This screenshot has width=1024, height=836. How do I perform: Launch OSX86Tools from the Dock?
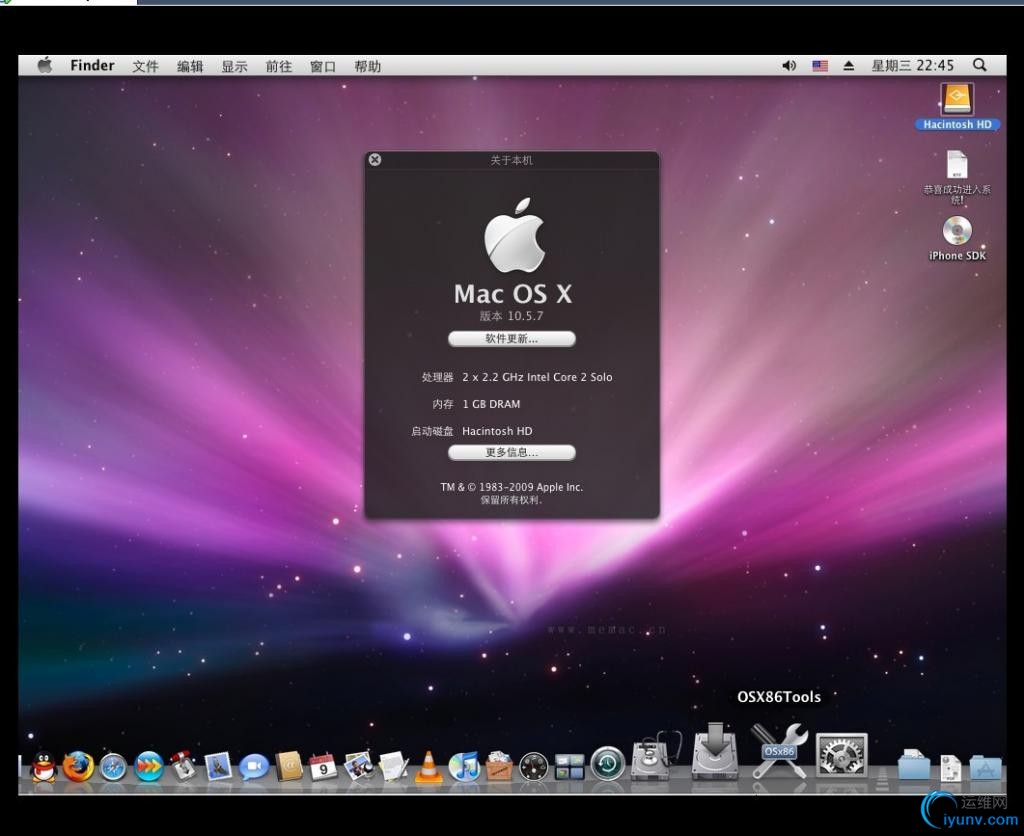[779, 751]
